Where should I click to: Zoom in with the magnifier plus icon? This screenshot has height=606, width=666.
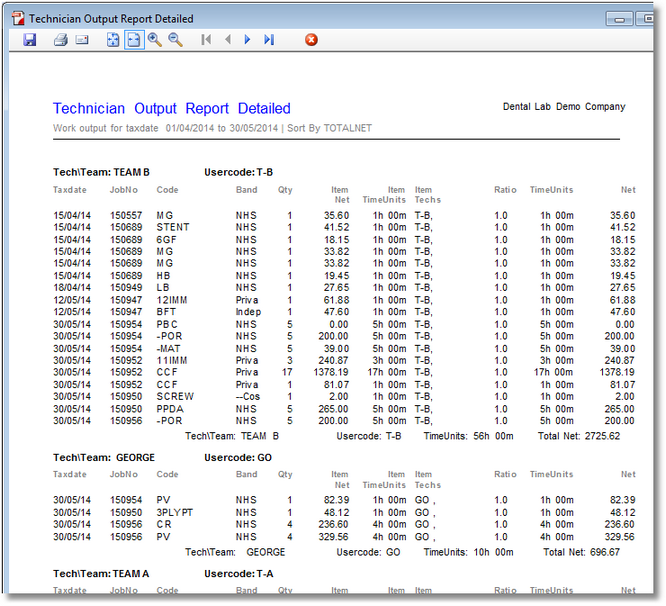[155, 40]
